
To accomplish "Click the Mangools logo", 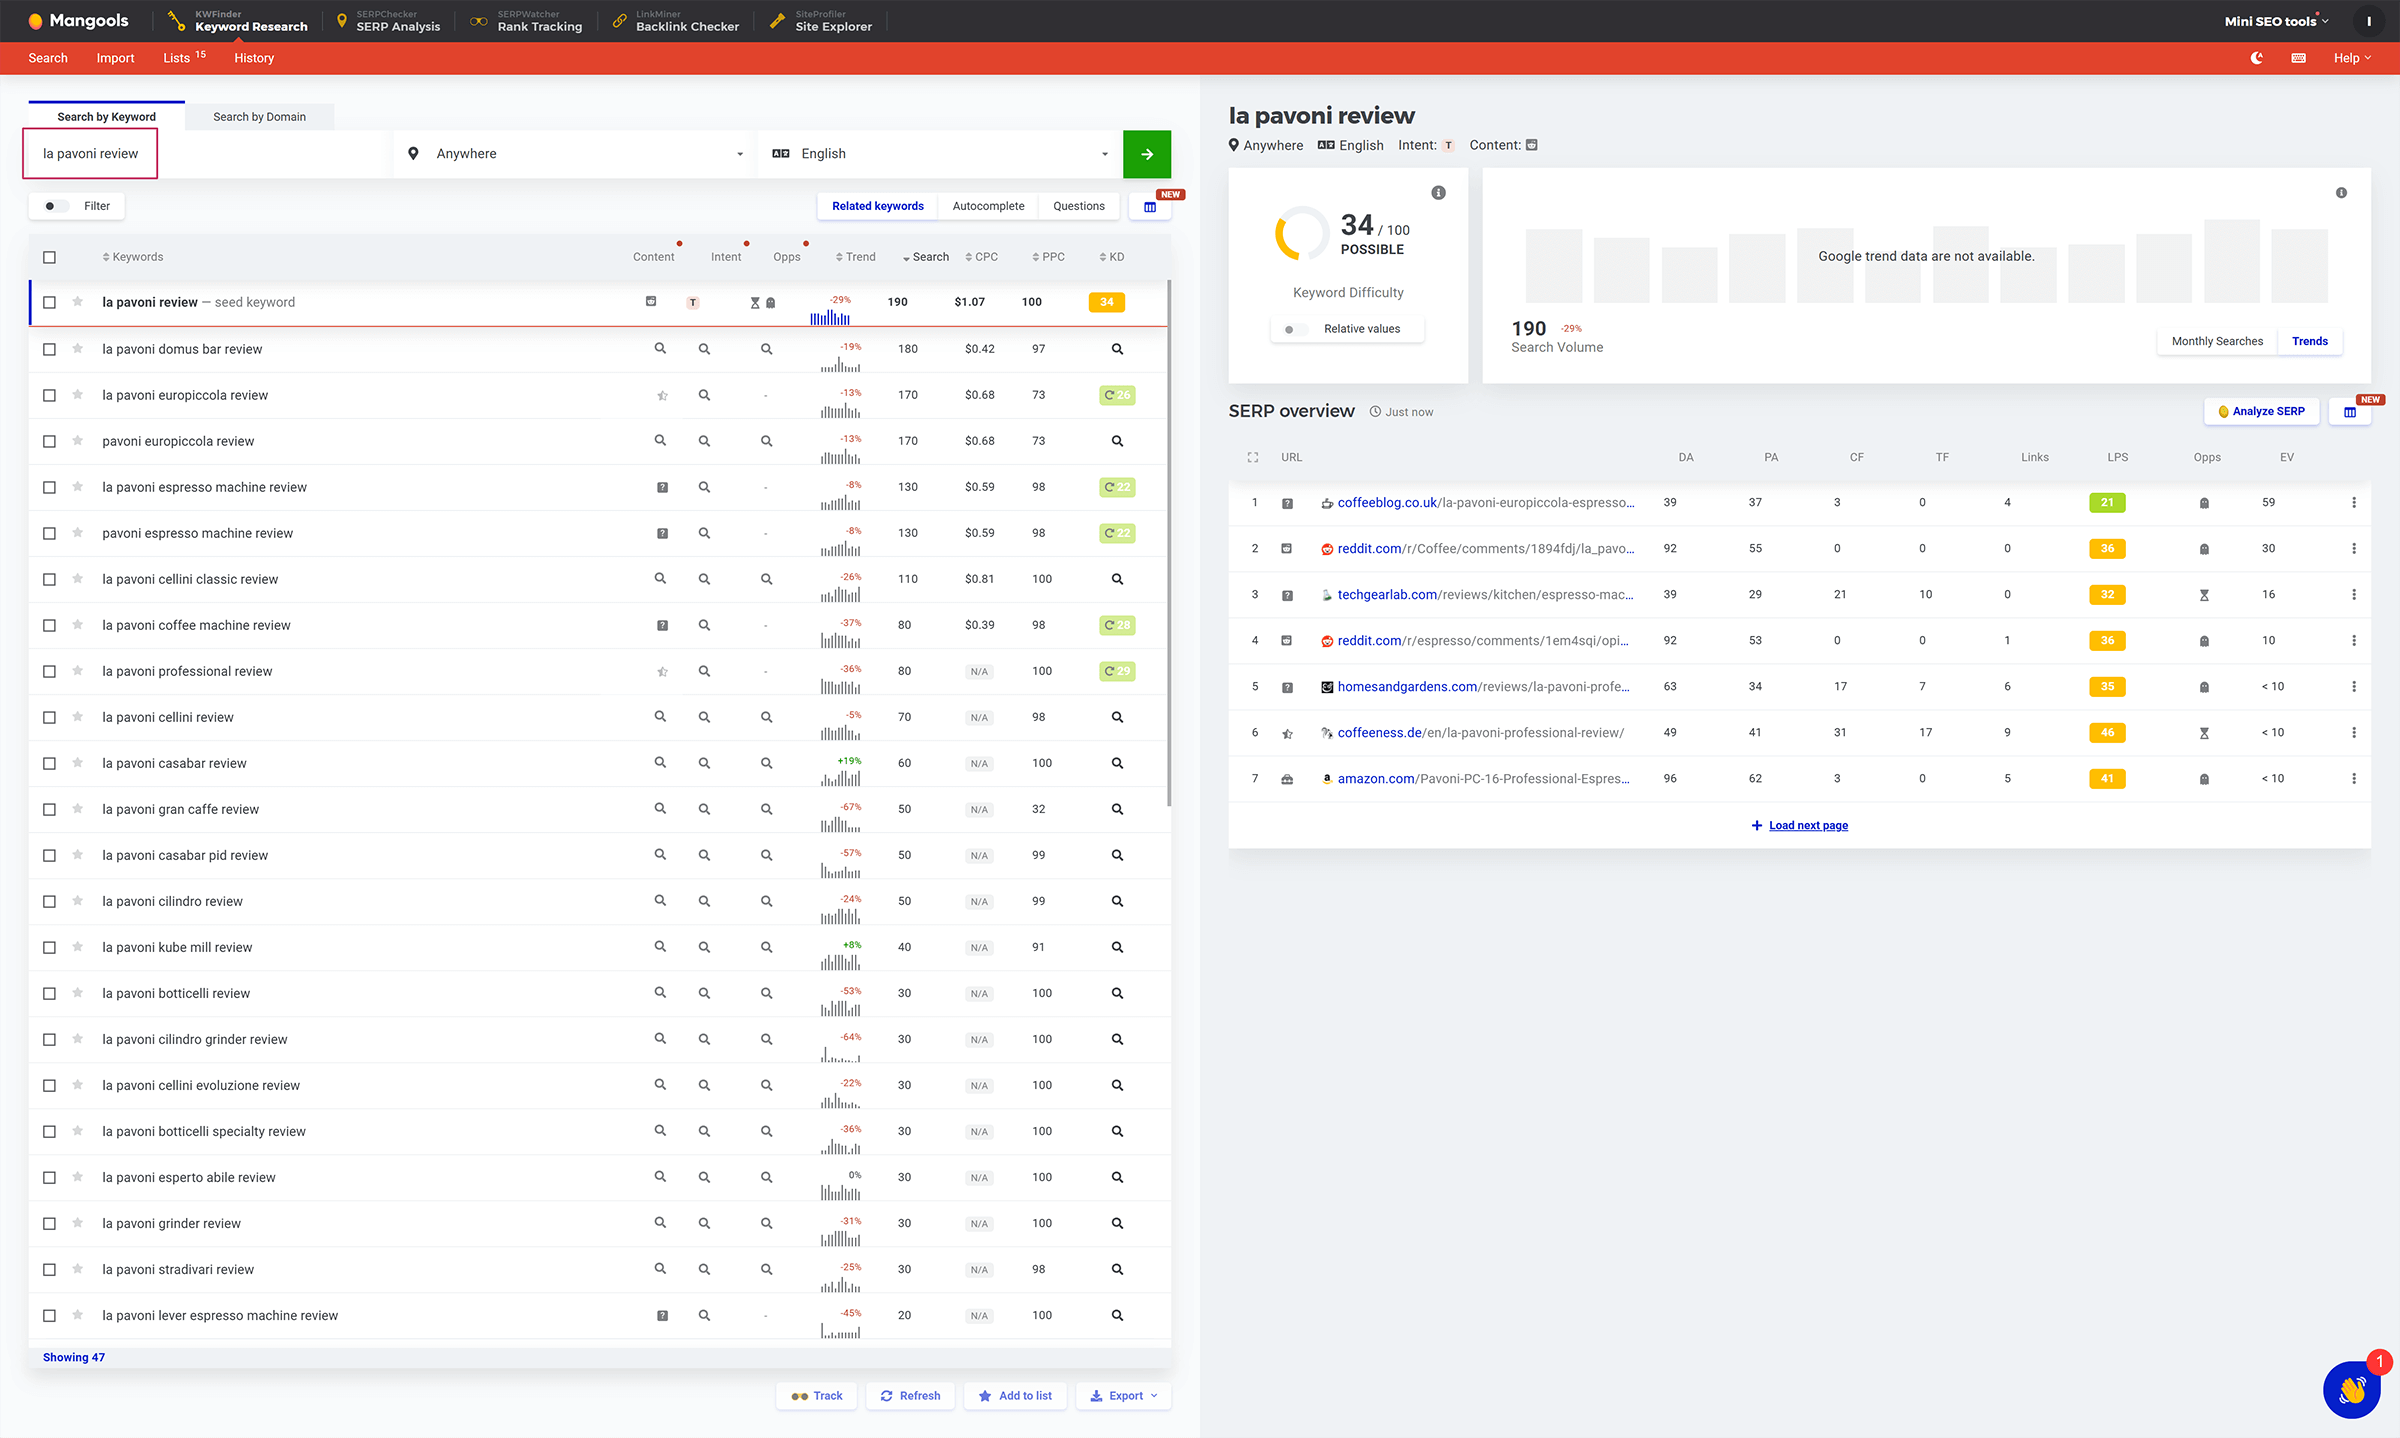I will point(78,21).
